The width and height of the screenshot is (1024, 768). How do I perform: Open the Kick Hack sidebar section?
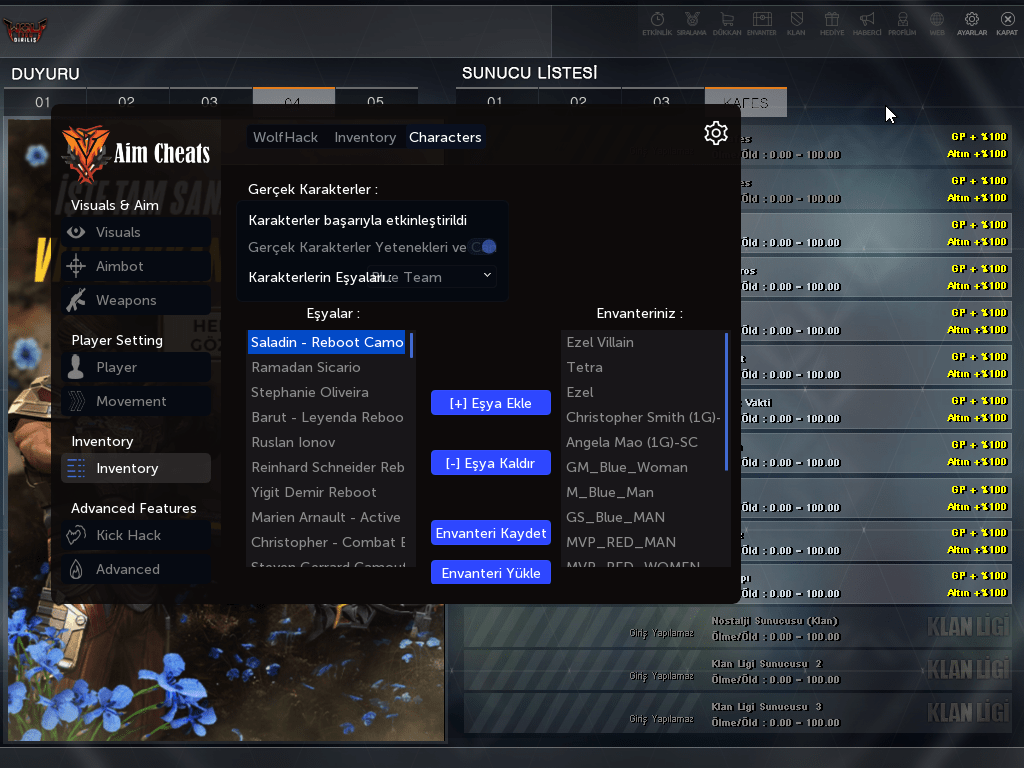point(136,536)
